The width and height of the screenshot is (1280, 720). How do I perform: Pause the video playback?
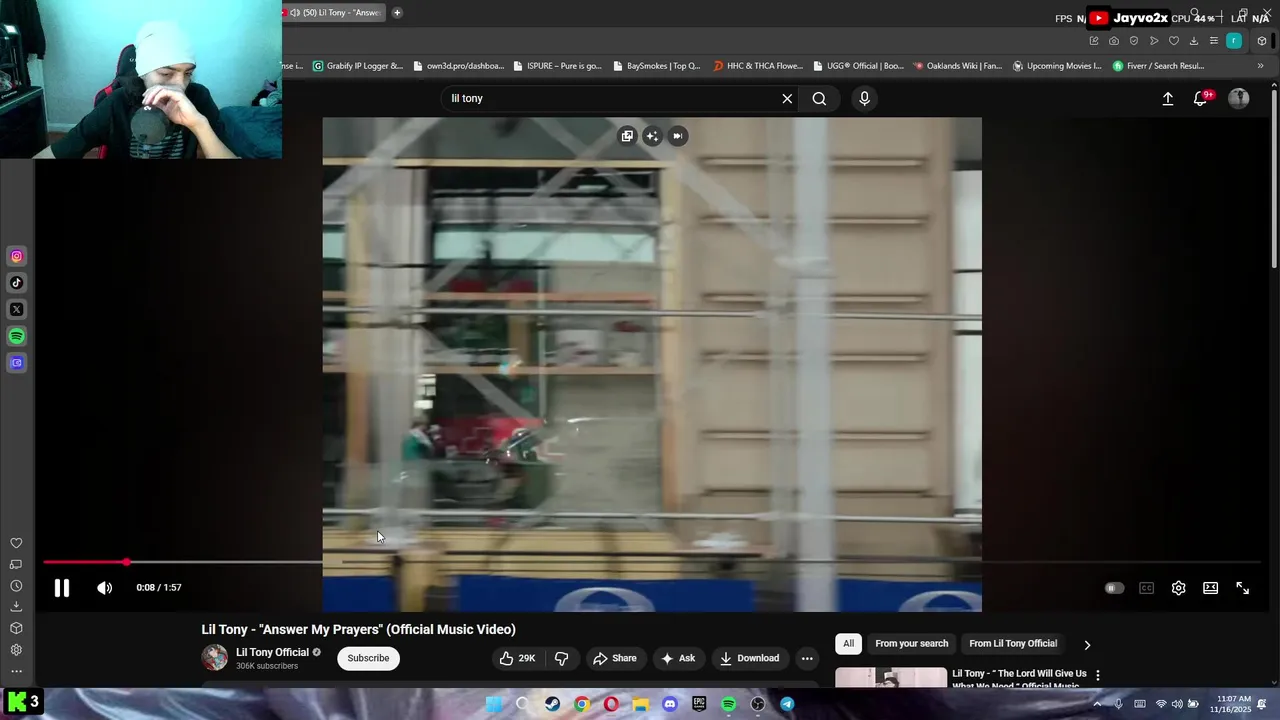point(61,588)
